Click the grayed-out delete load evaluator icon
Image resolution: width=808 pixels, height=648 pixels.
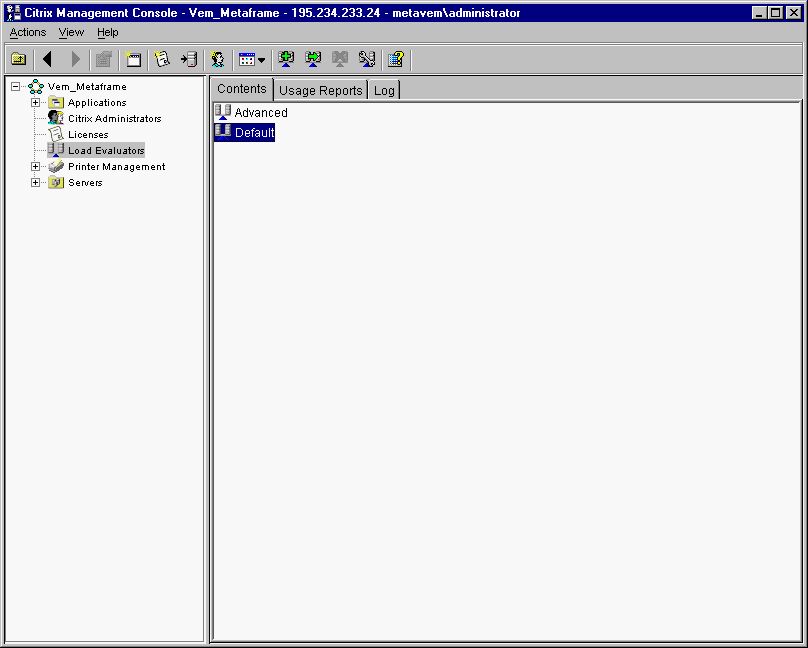[340, 59]
